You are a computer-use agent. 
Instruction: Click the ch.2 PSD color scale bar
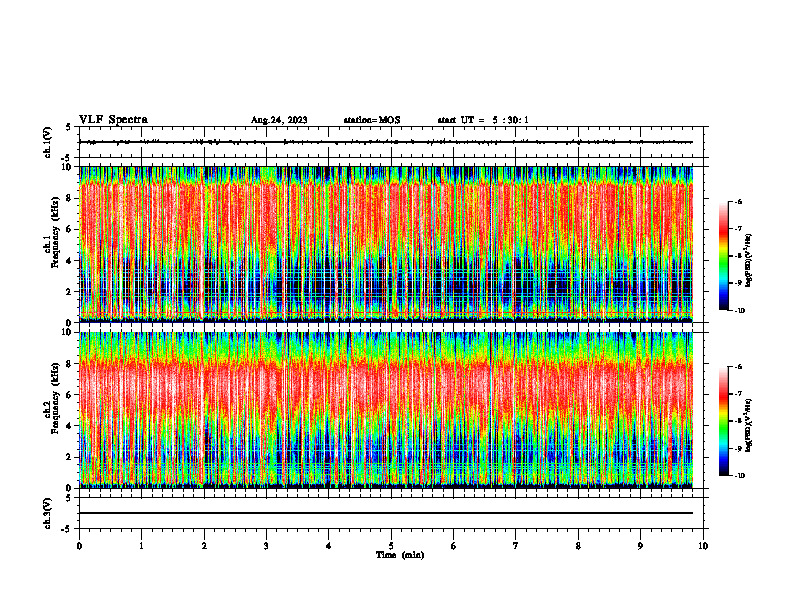[x=723, y=421]
